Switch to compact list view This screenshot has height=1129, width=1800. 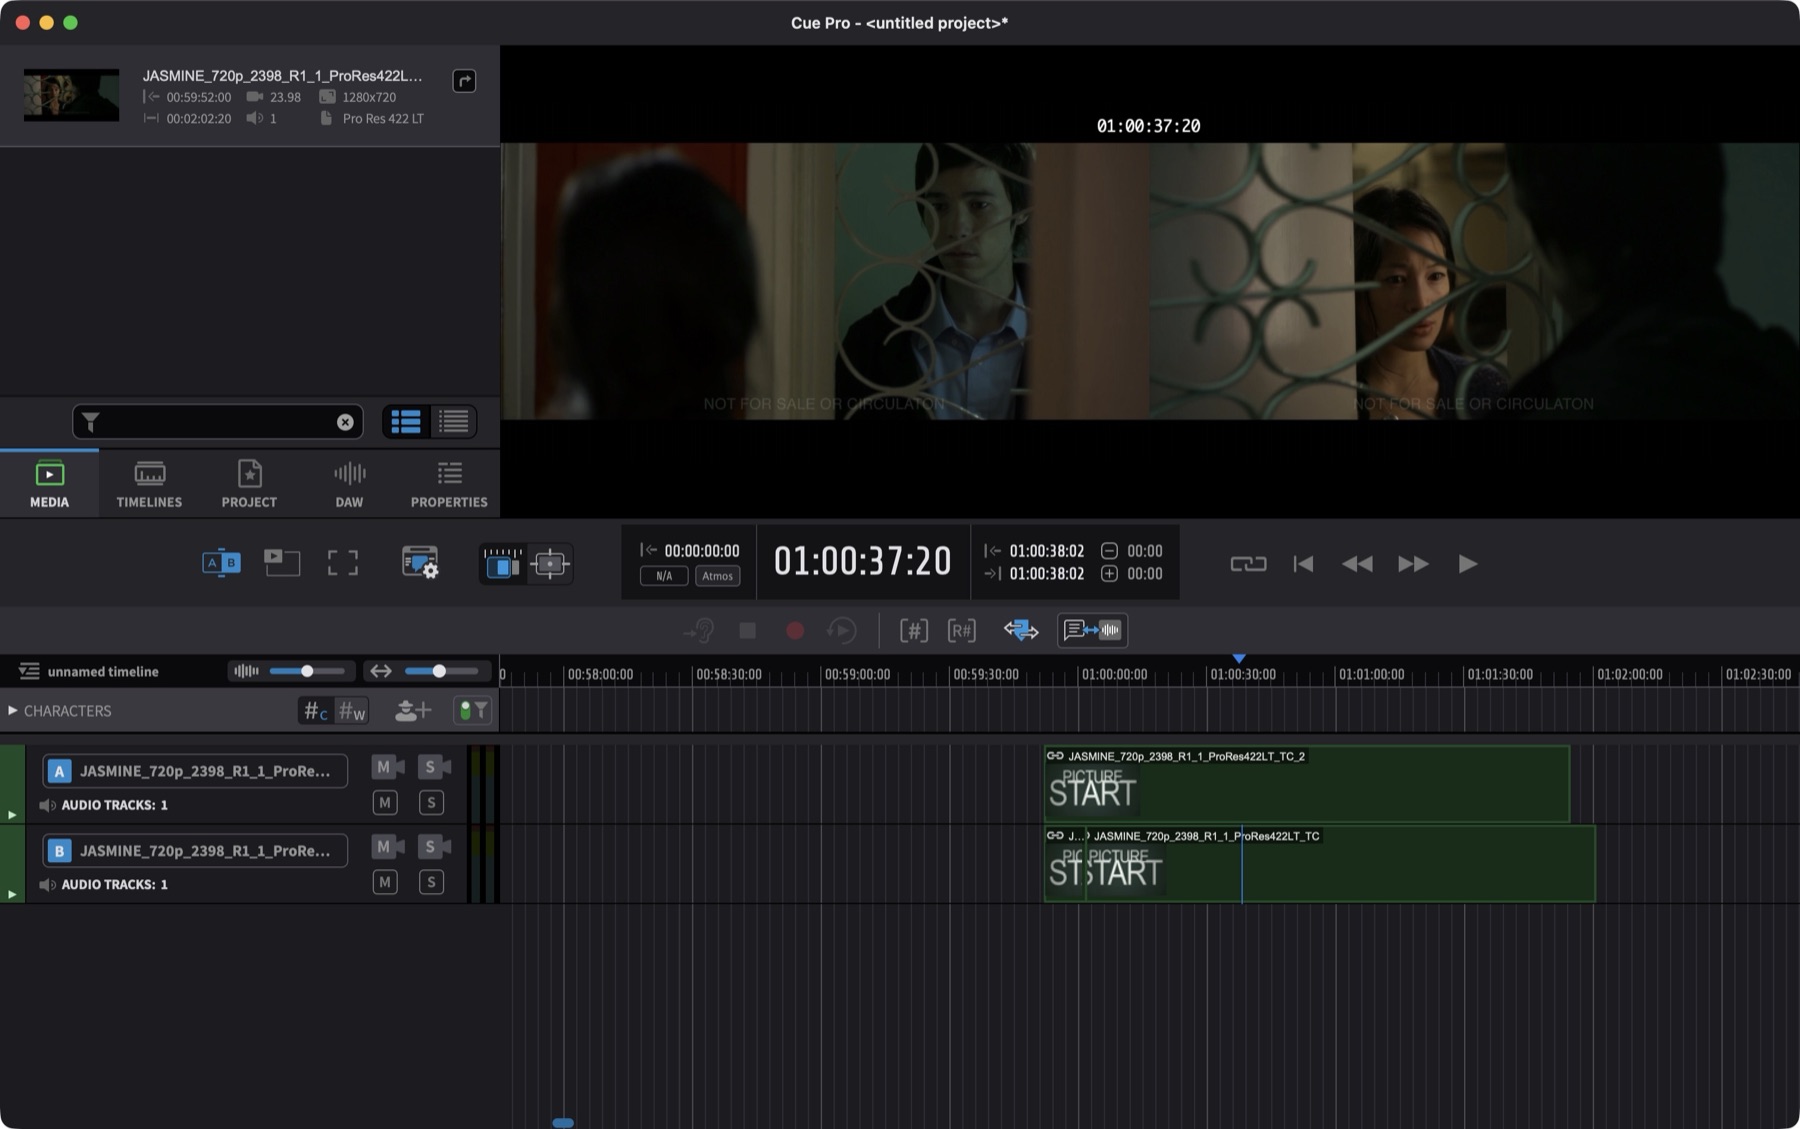[453, 422]
